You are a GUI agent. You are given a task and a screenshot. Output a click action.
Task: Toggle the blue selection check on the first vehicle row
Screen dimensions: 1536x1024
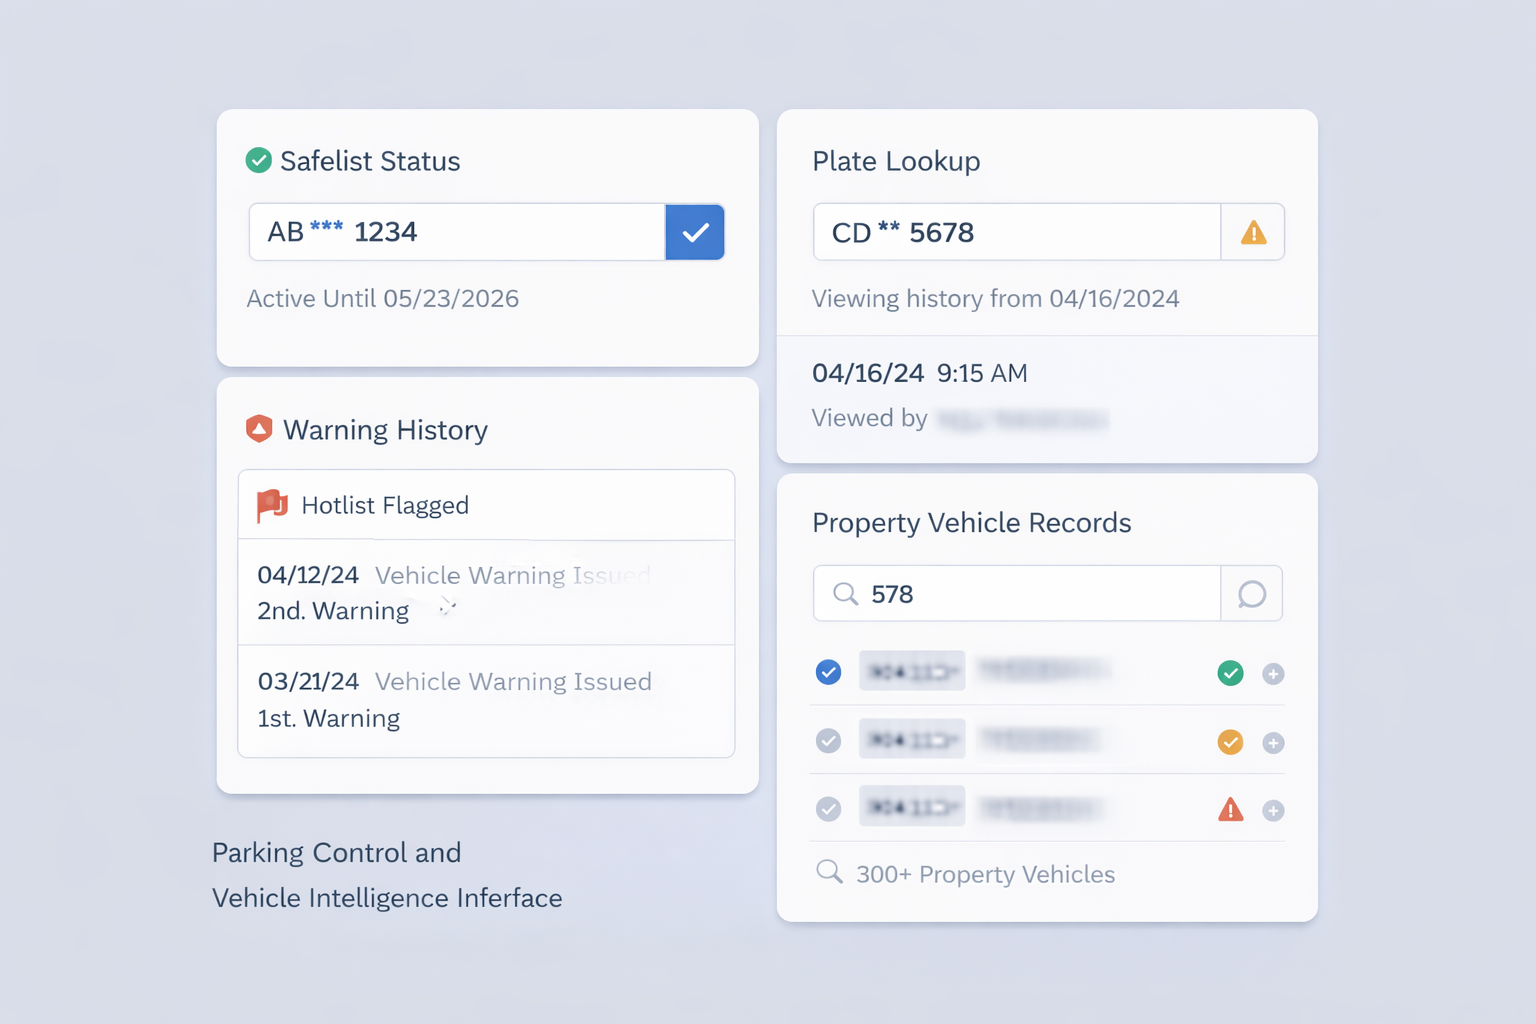tap(828, 672)
